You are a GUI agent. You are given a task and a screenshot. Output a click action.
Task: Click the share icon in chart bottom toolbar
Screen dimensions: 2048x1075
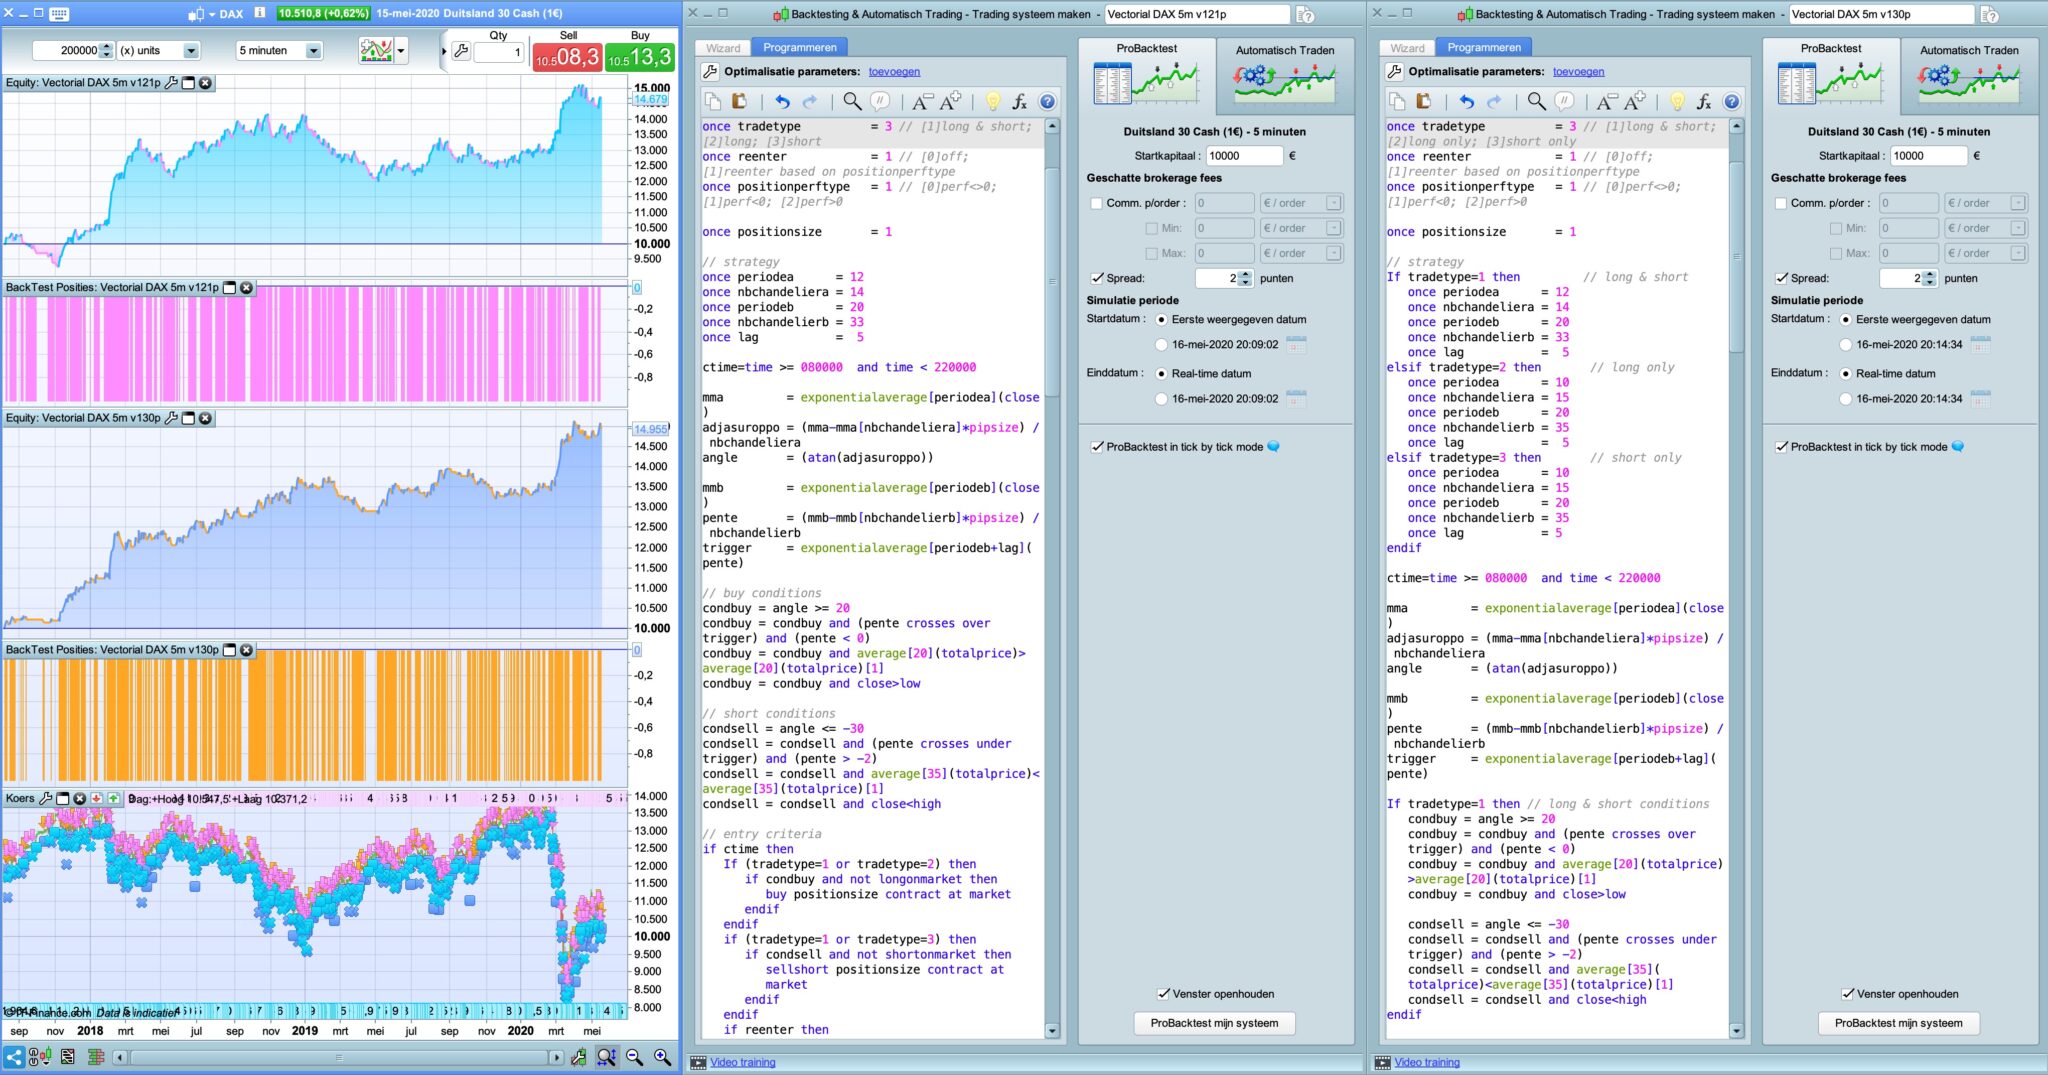click(x=14, y=1057)
